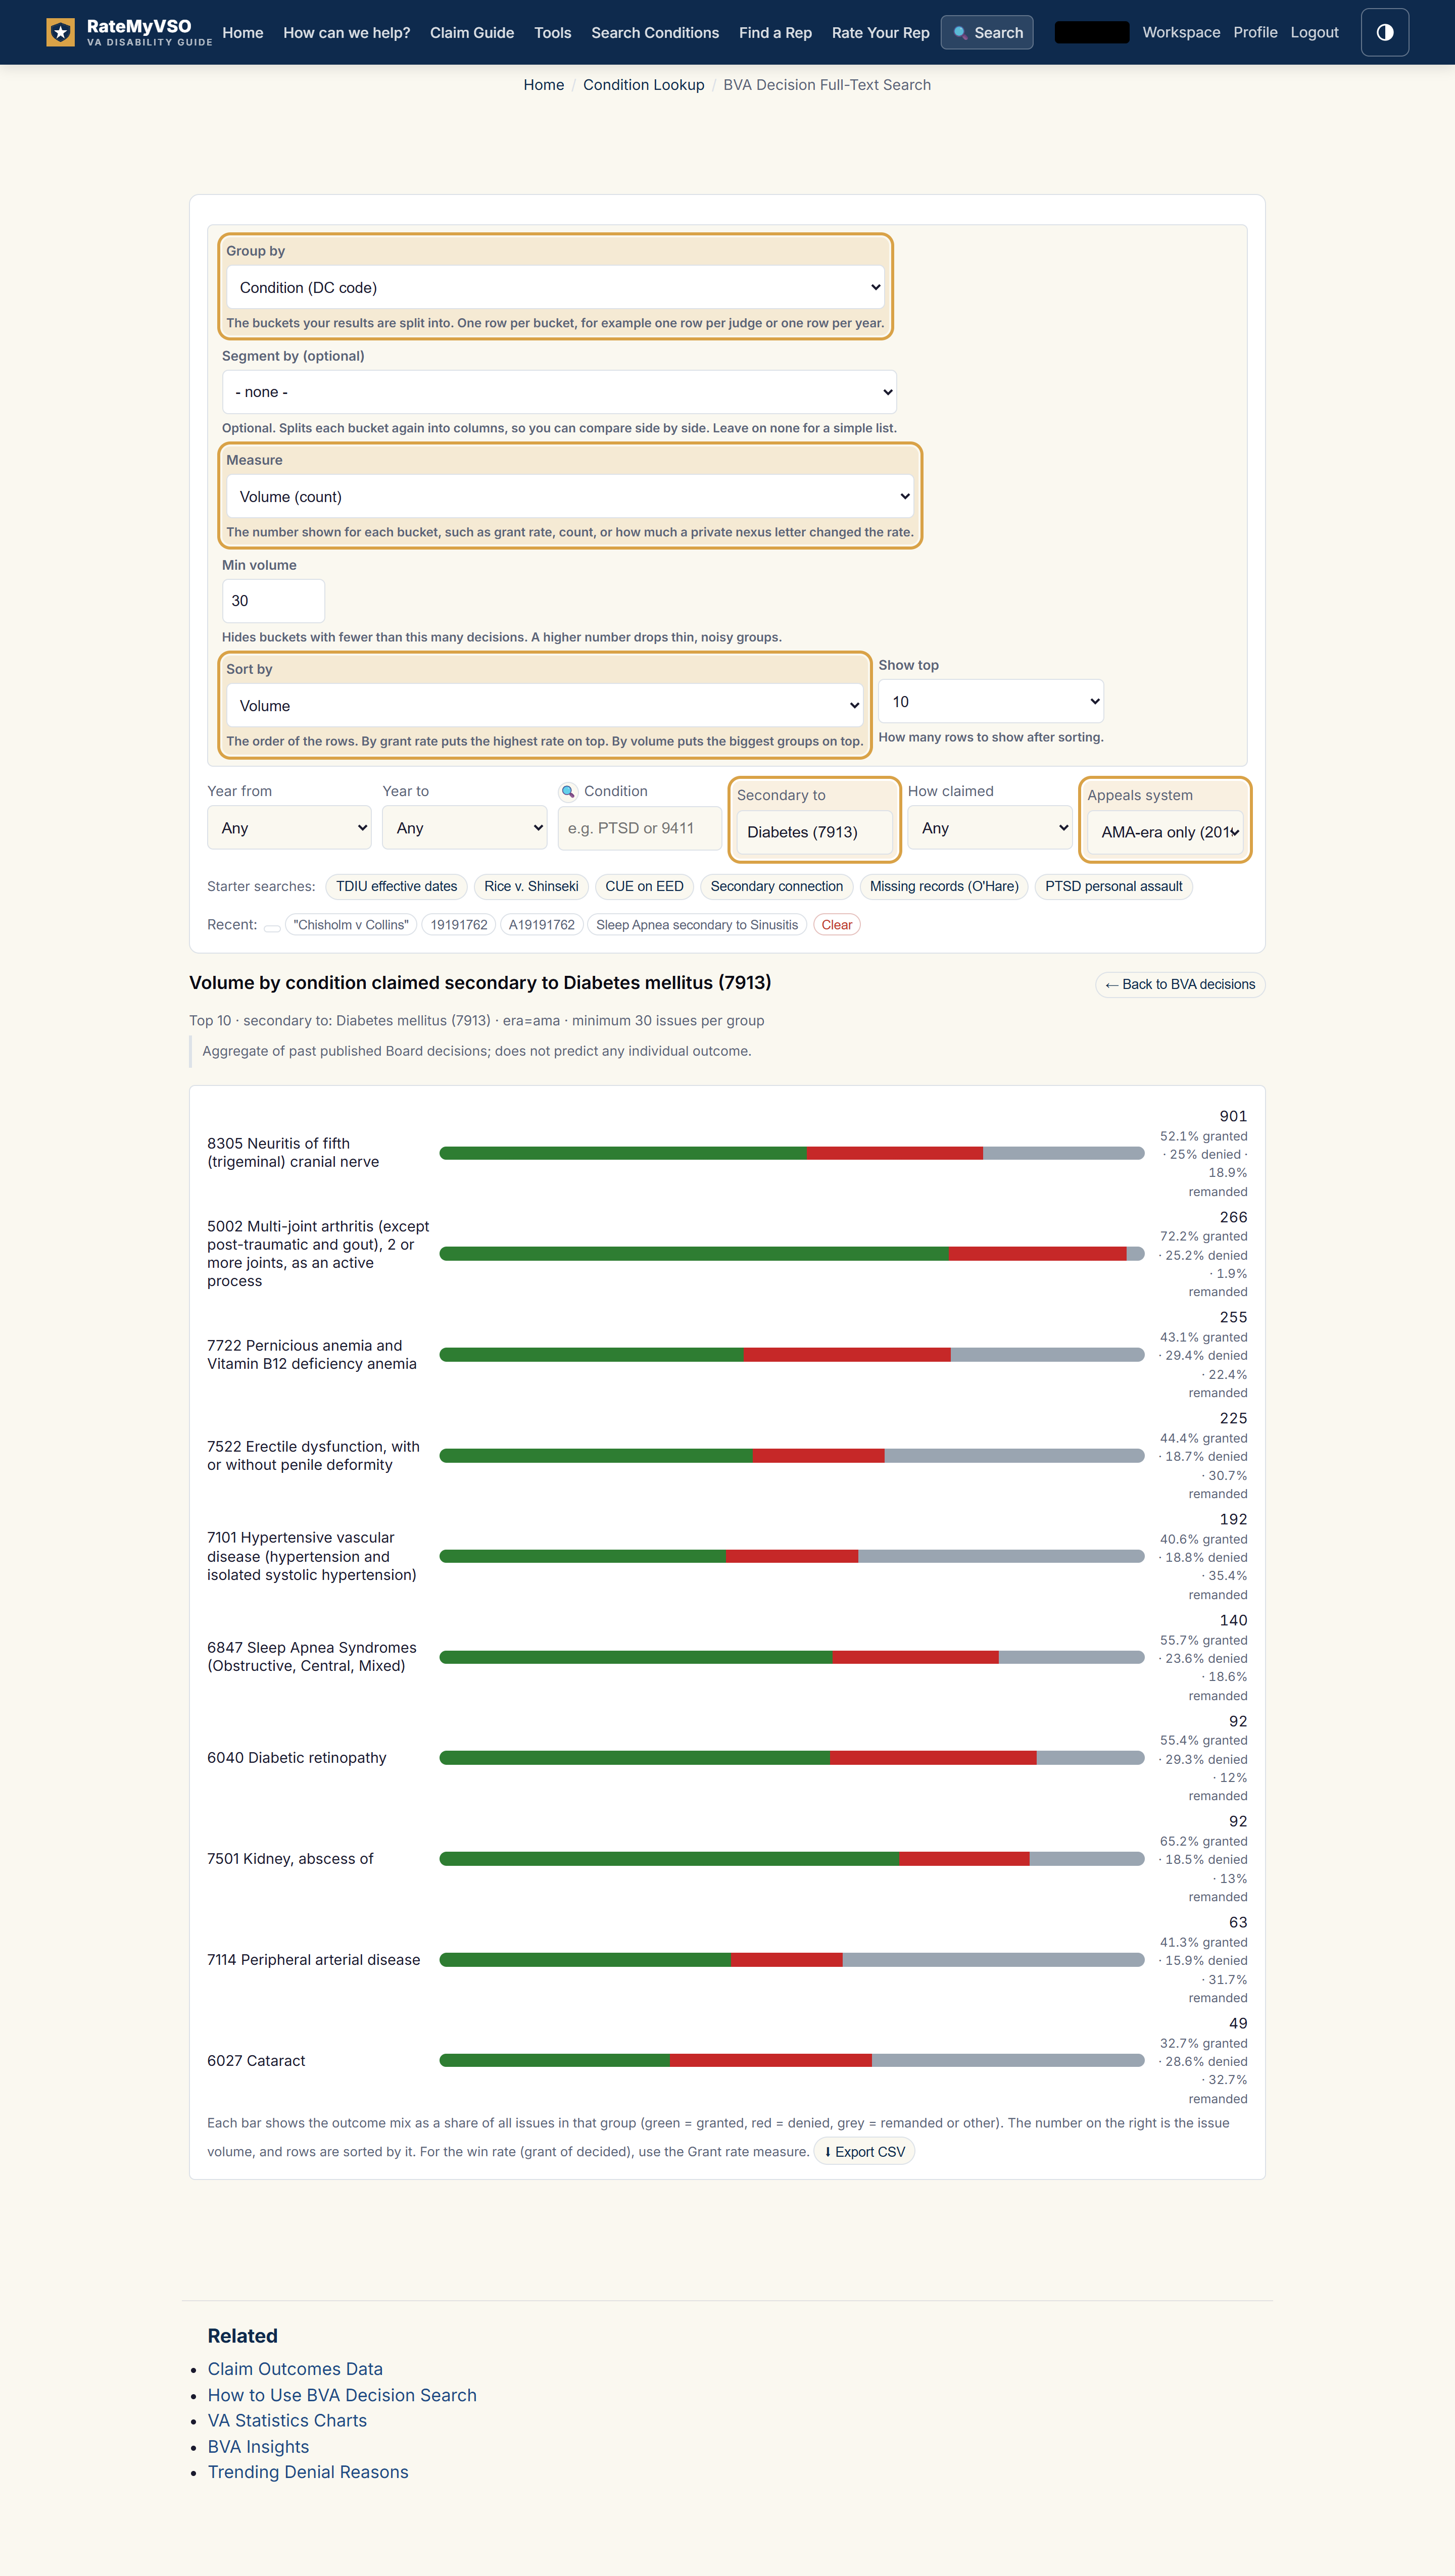Viewport: 1455px width, 2576px height.
Task: Click the Condition search input field
Action: click(640, 828)
